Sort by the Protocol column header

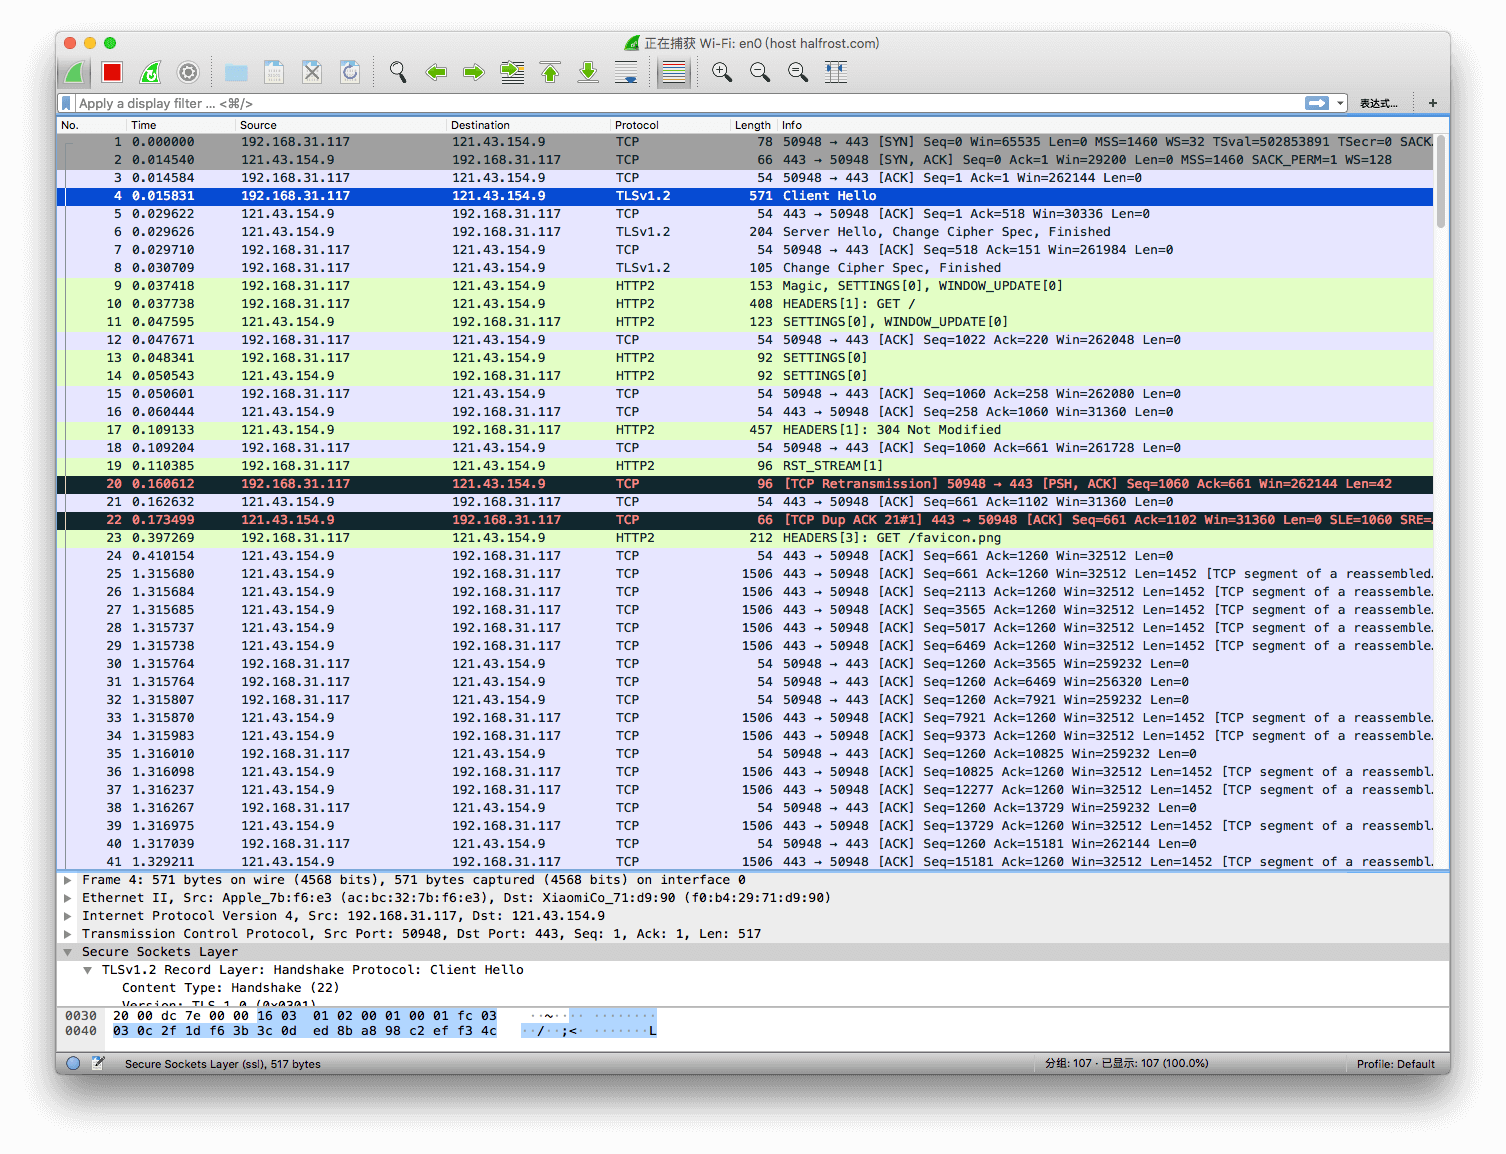tap(670, 125)
